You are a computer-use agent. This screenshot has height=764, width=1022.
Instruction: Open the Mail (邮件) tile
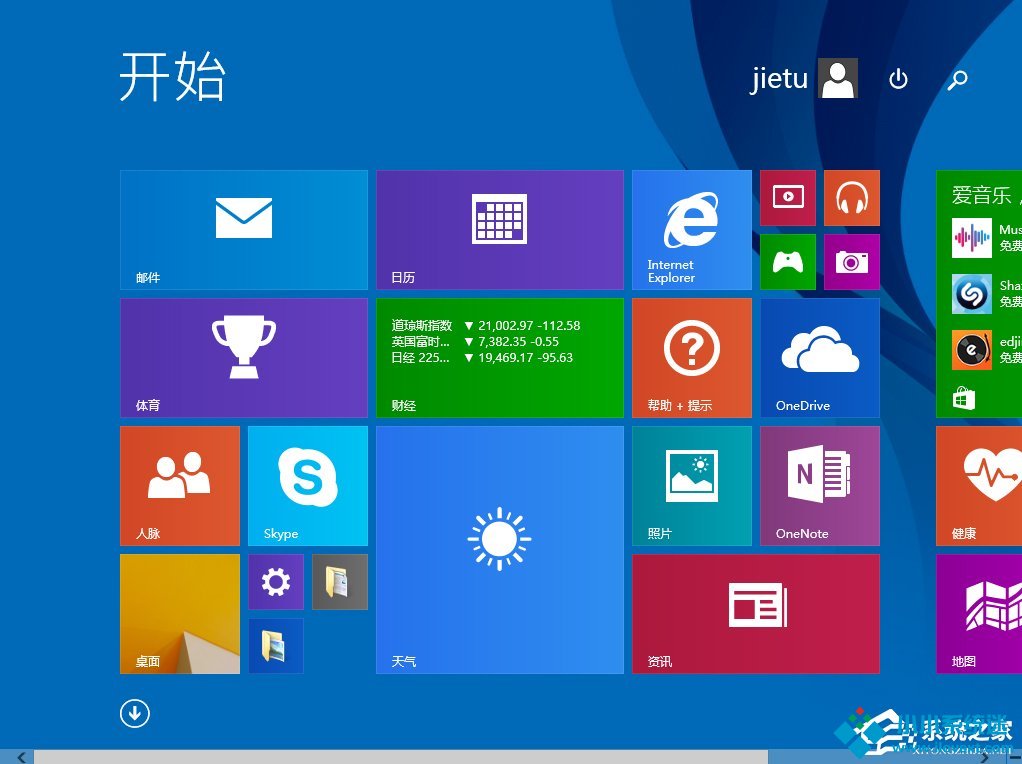(x=244, y=229)
